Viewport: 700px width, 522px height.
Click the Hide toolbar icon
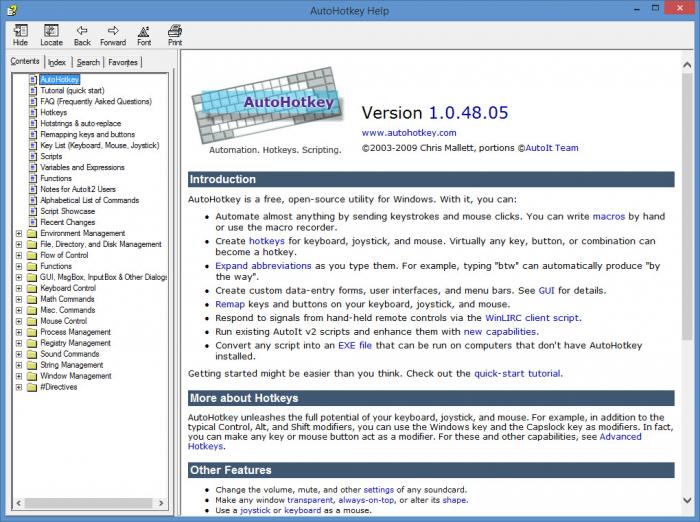click(20, 35)
